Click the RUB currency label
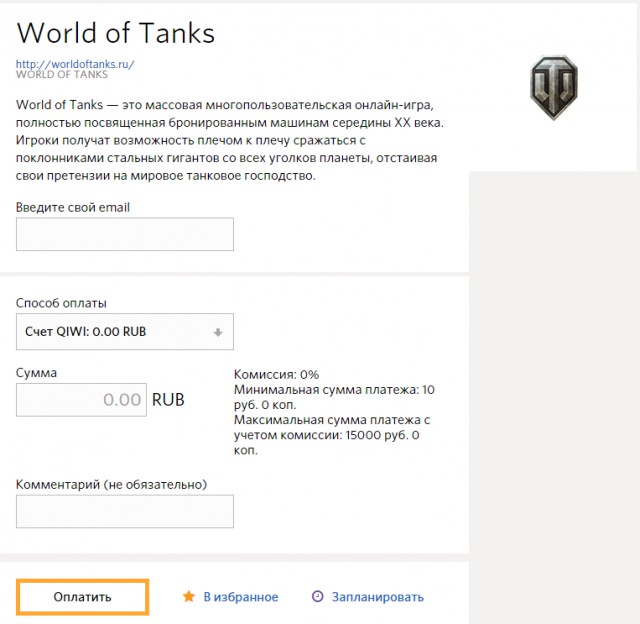This screenshot has width=640, height=624. (168, 400)
